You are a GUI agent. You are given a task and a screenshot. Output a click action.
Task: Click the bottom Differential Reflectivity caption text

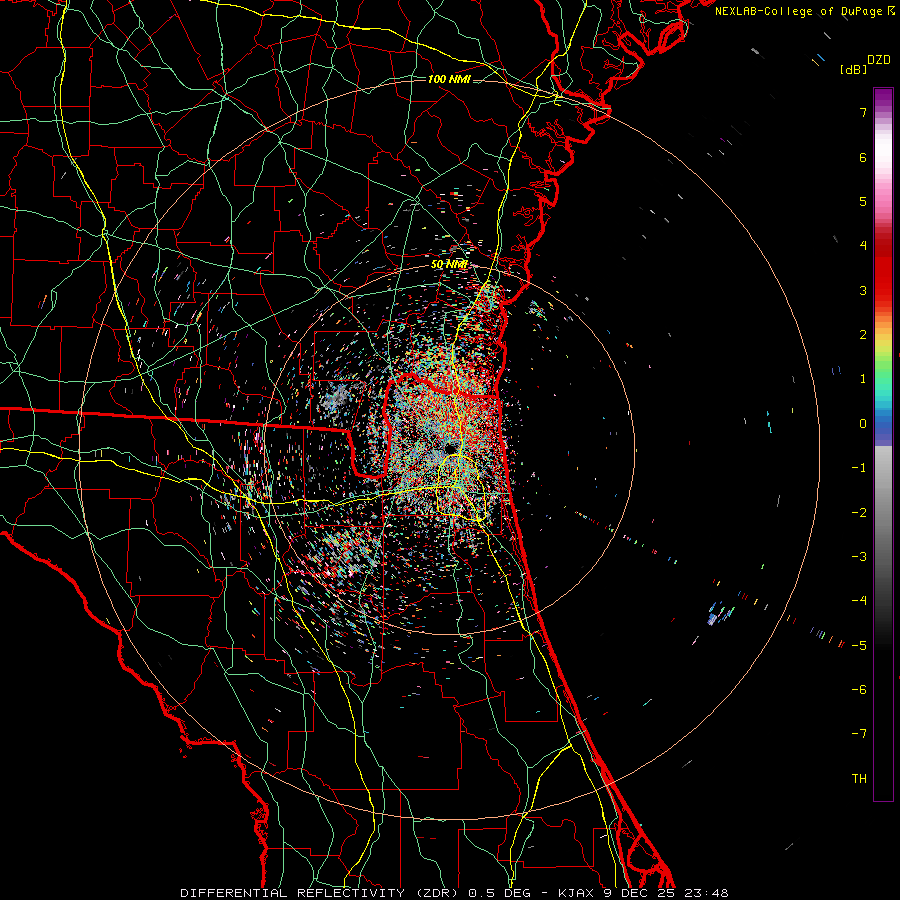pyautogui.click(x=454, y=893)
